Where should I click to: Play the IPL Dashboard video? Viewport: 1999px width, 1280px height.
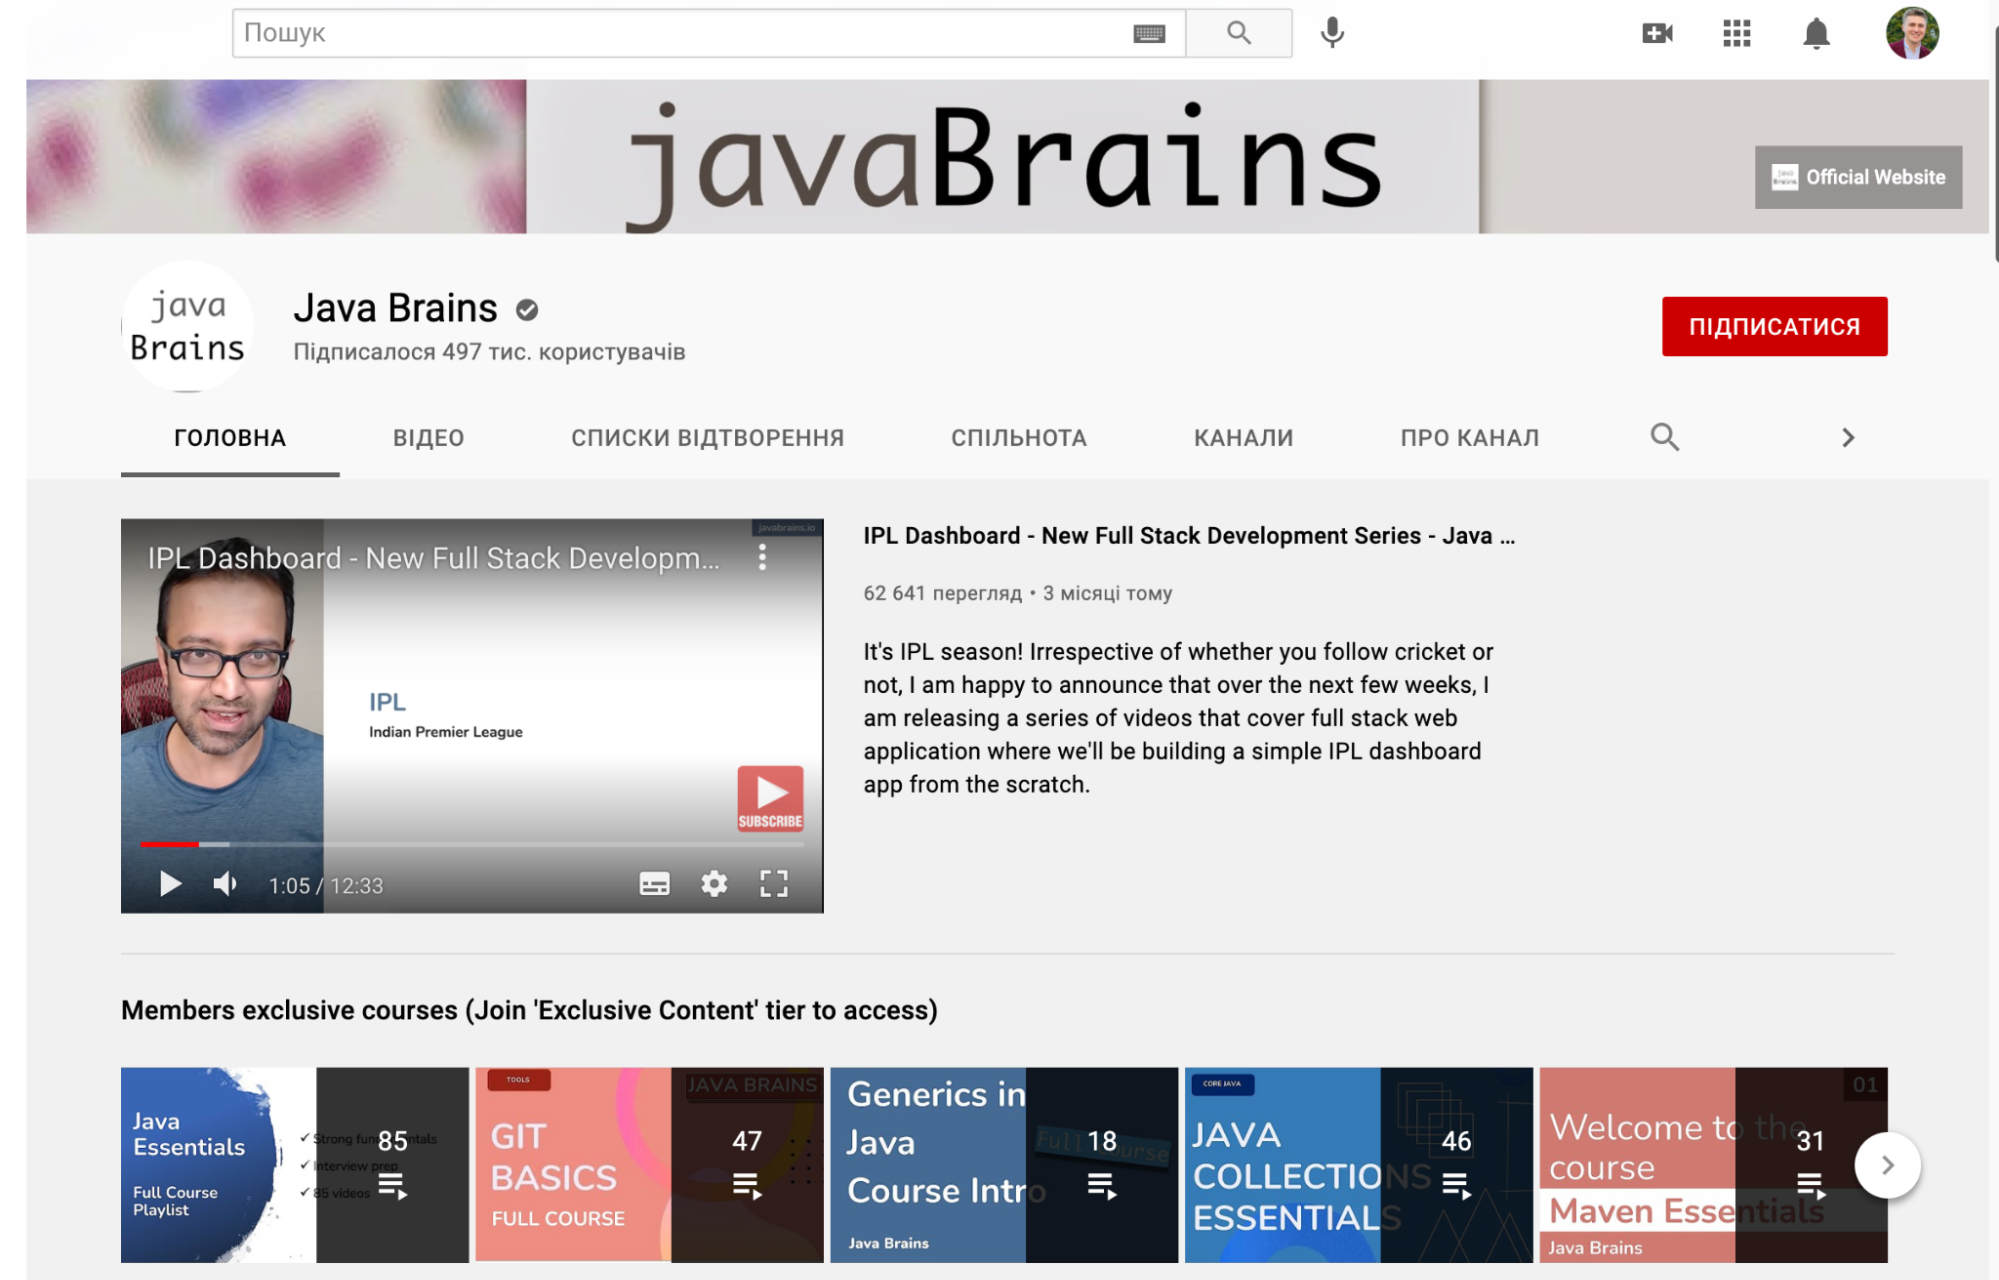(170, 884)
